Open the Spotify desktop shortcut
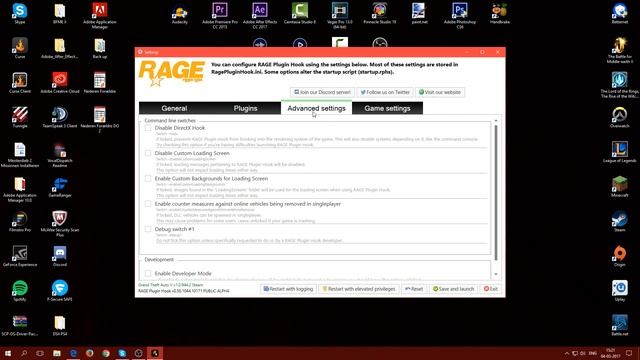The height and width of the screenshot is (360, 640). click(x=20, y=291)
